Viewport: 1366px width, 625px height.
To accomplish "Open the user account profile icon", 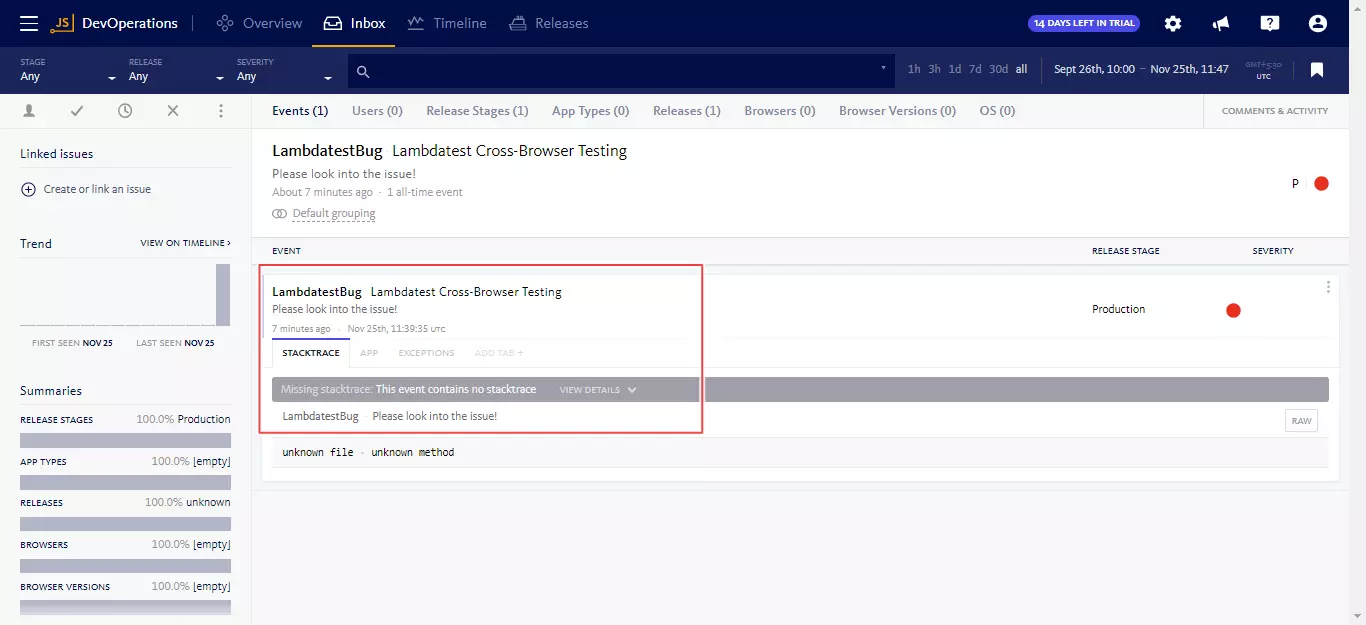I will (x=1317, y=23).
